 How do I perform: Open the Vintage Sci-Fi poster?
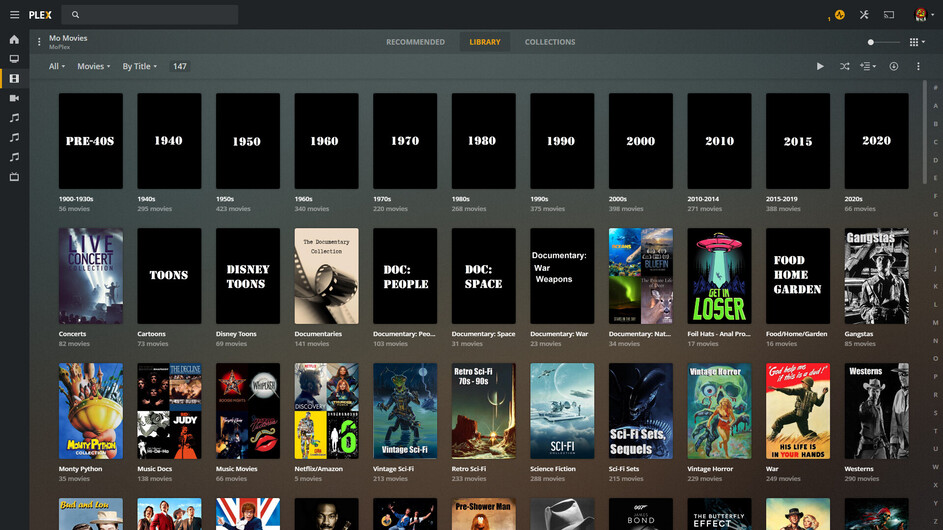[x=405, y=411]
